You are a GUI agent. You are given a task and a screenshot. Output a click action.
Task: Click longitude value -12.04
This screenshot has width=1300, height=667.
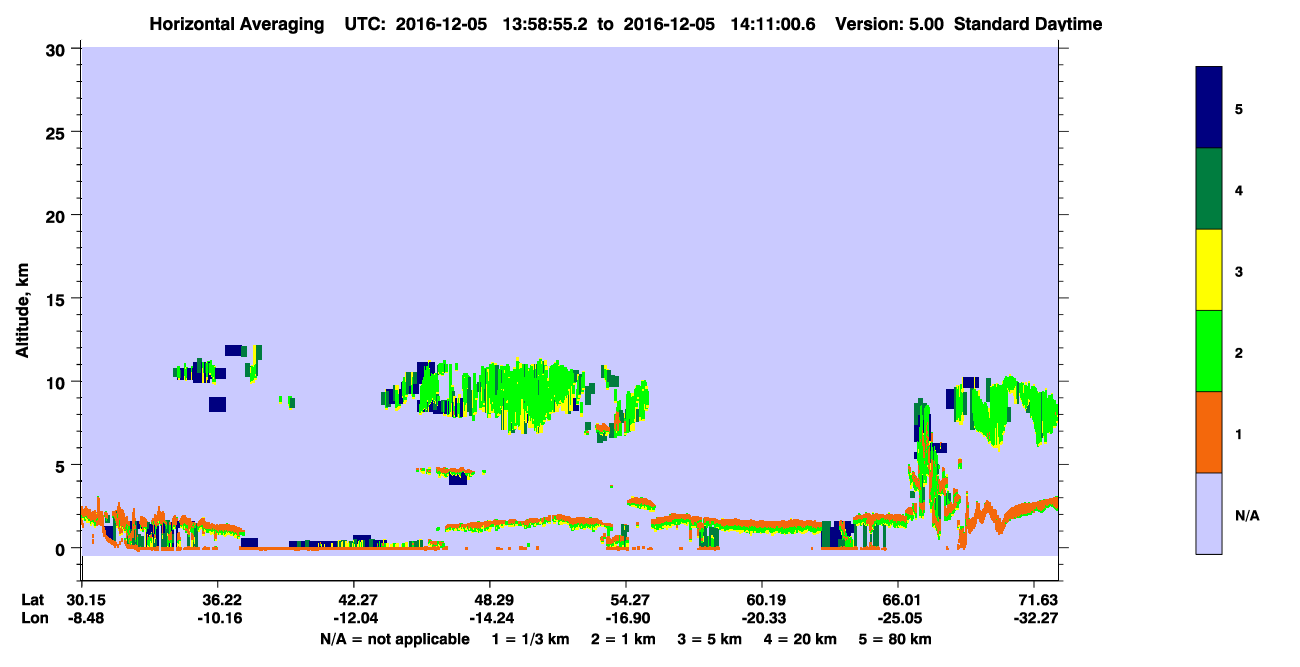[354, 618]
